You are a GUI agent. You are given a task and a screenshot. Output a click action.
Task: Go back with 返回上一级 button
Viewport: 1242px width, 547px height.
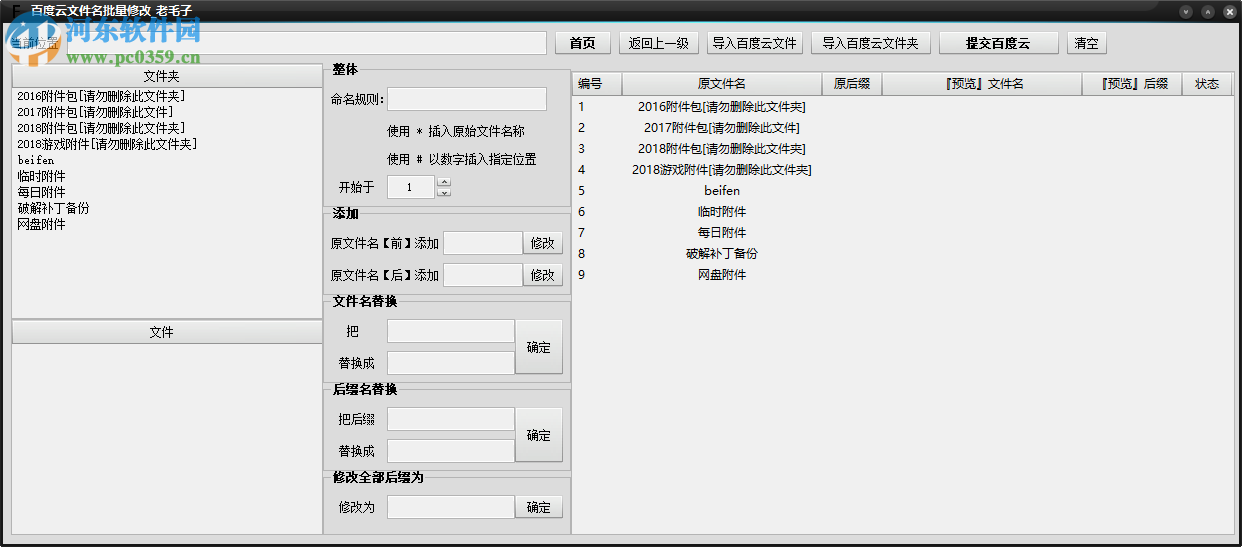[659, 43]
